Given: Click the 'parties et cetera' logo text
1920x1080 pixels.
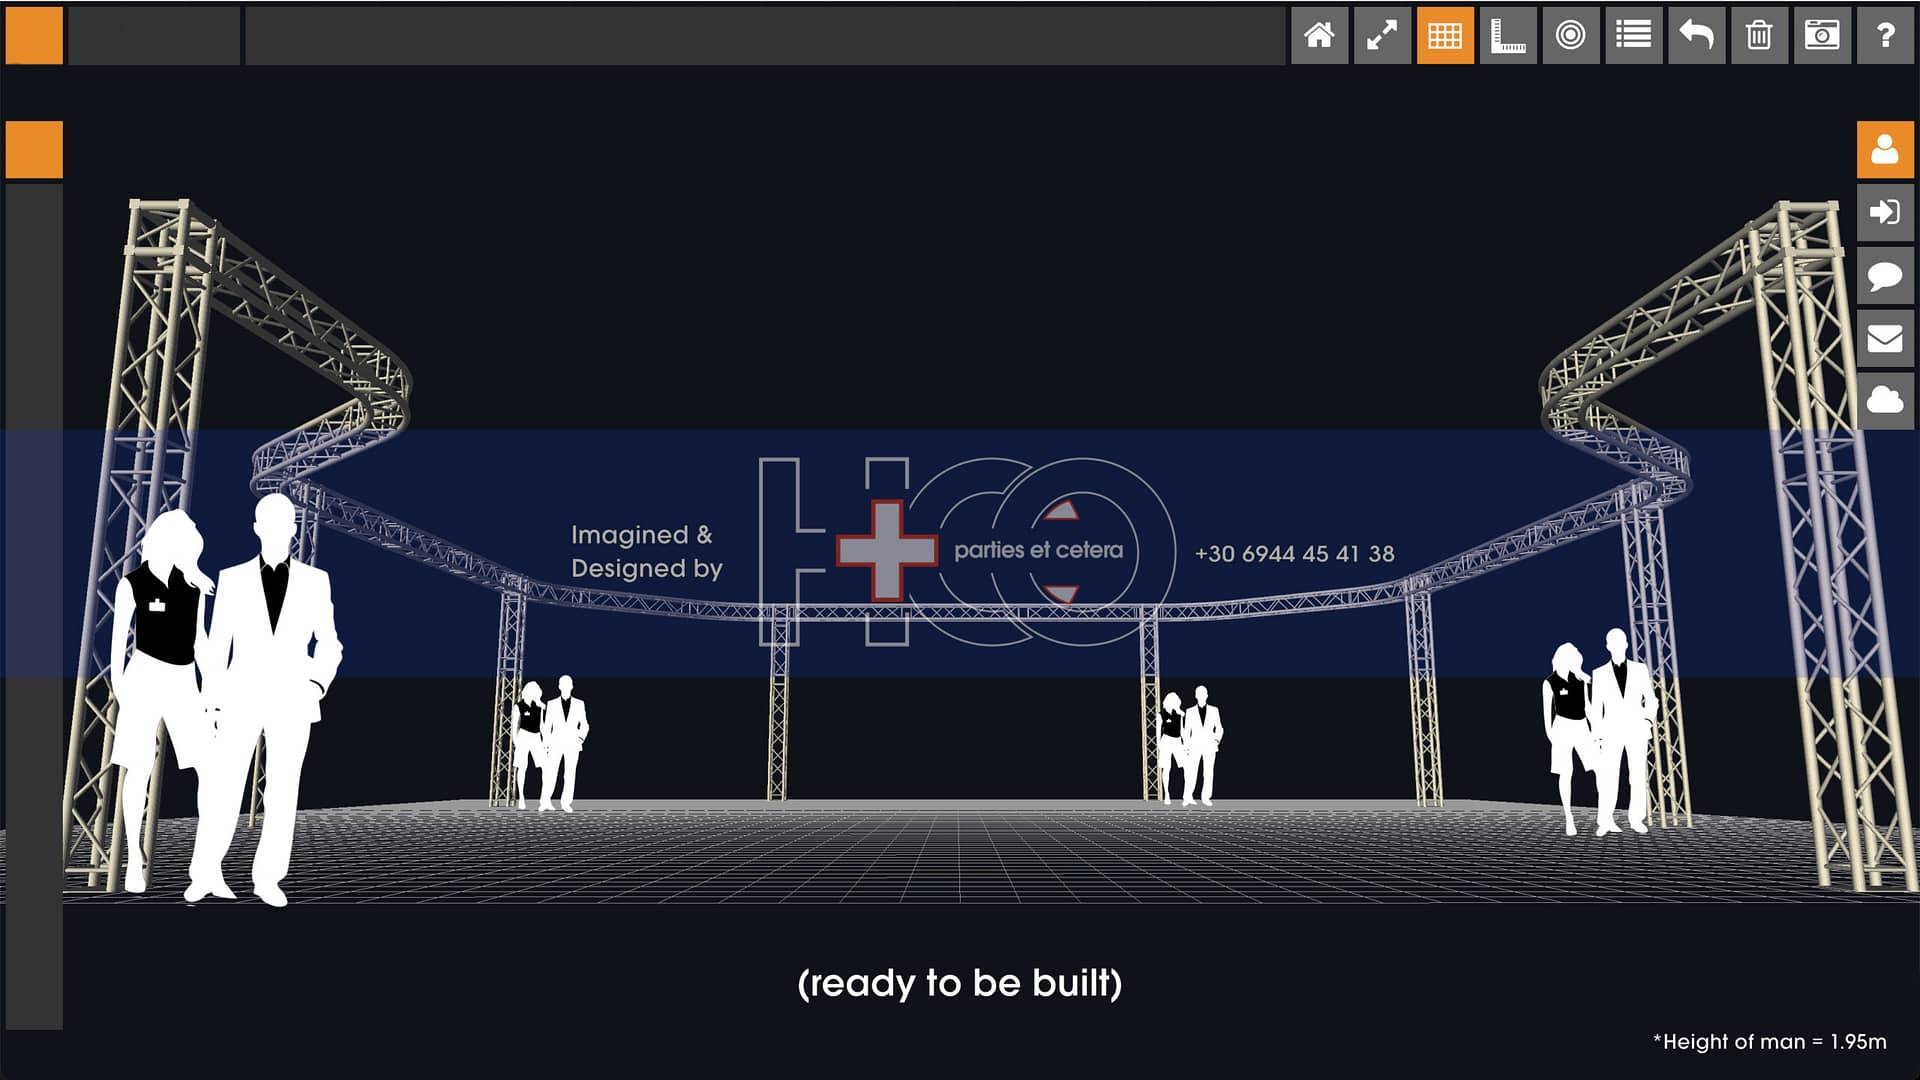Looking at the screenshot, I should click(1038, 550).
